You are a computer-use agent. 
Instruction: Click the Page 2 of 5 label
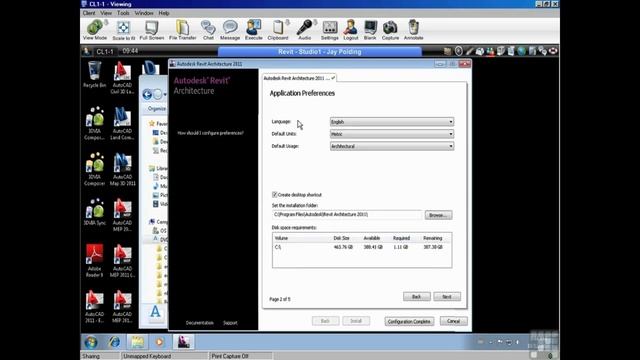280,299
